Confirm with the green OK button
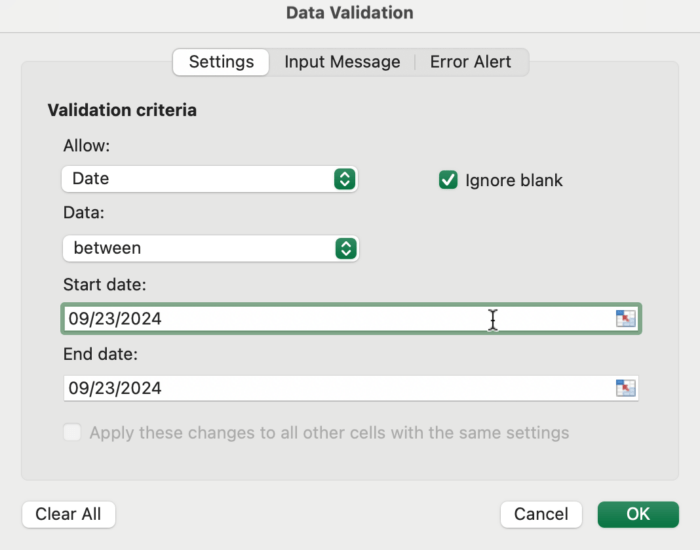Viewport: 700px width, 550px height. 638,514
